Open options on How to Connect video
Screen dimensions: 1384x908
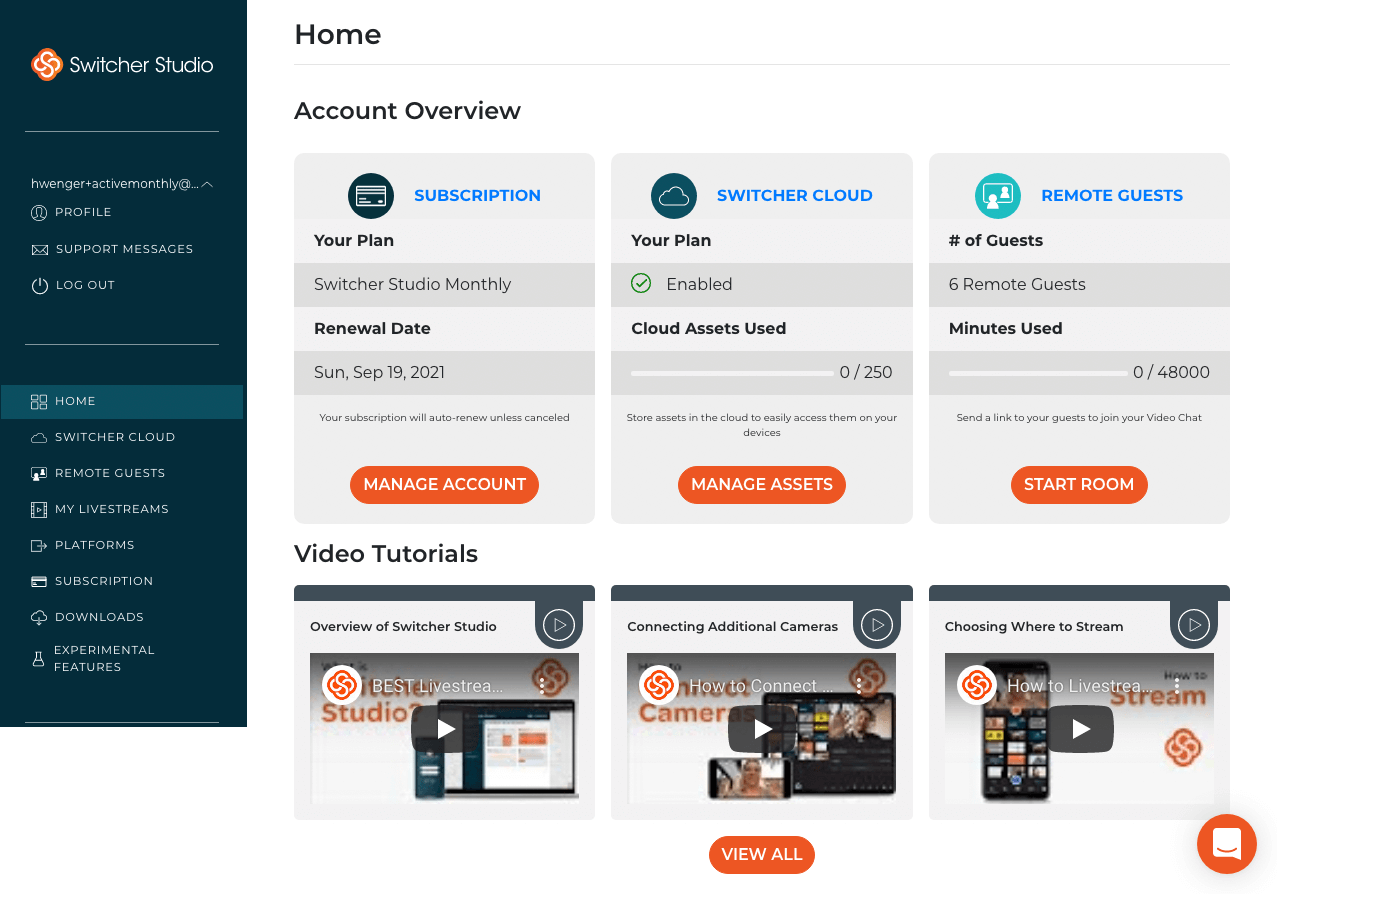(x=859, y=686)
